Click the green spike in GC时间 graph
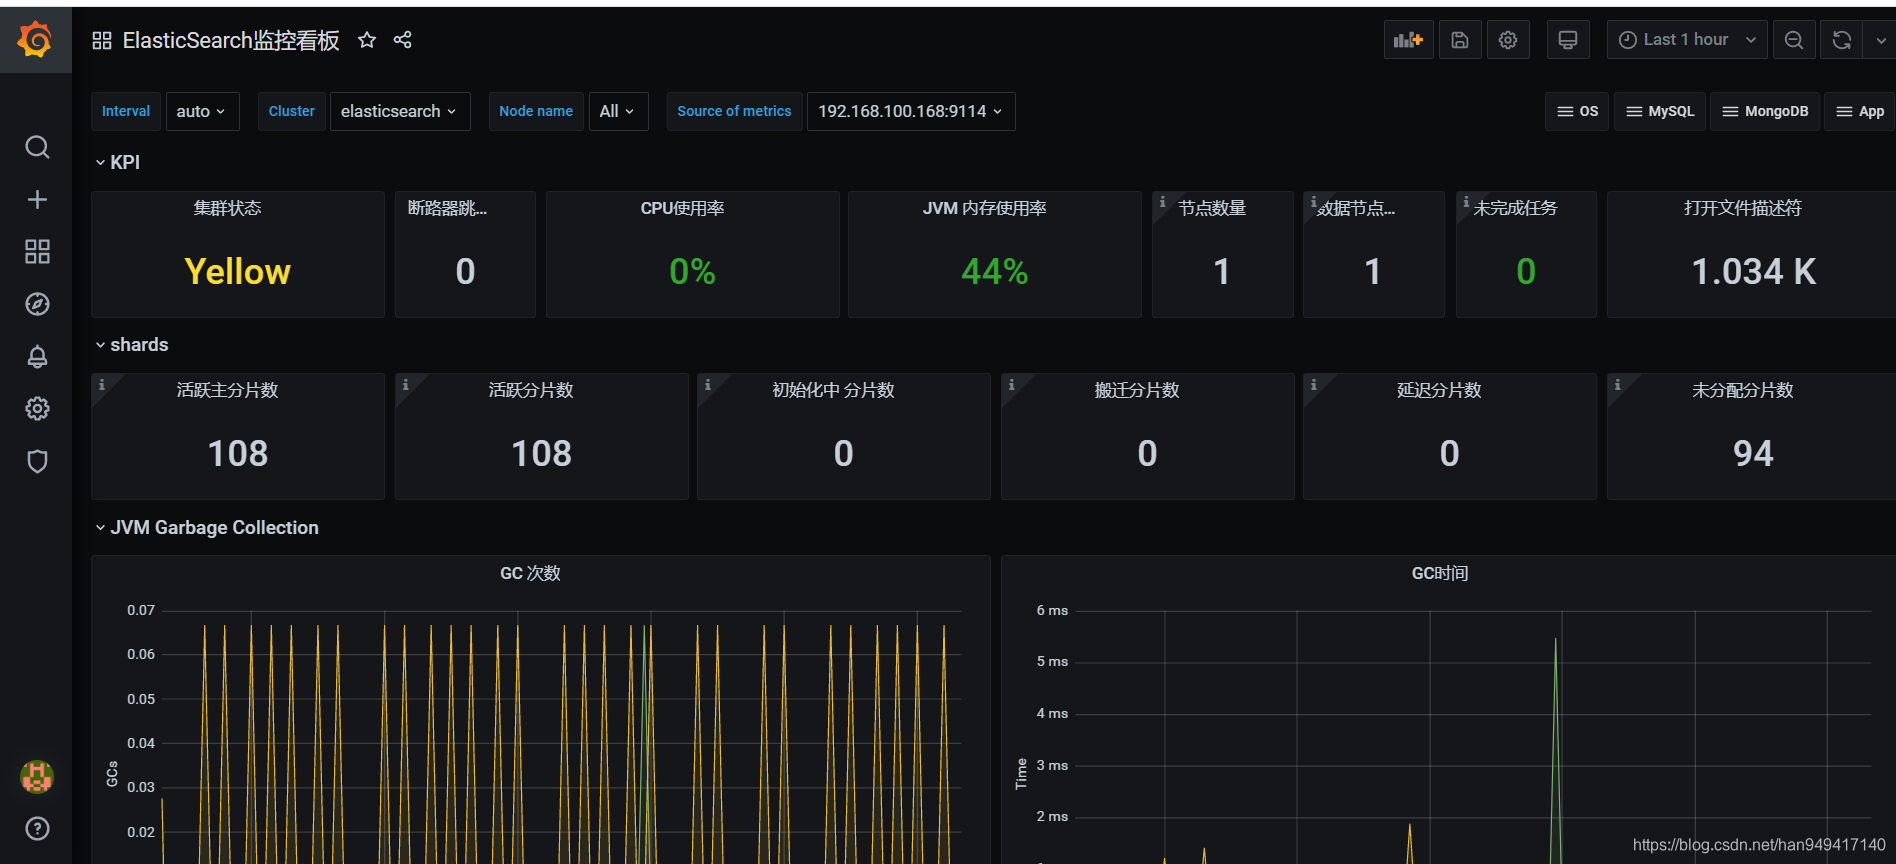The image size is (1896, 864). 1556,750
